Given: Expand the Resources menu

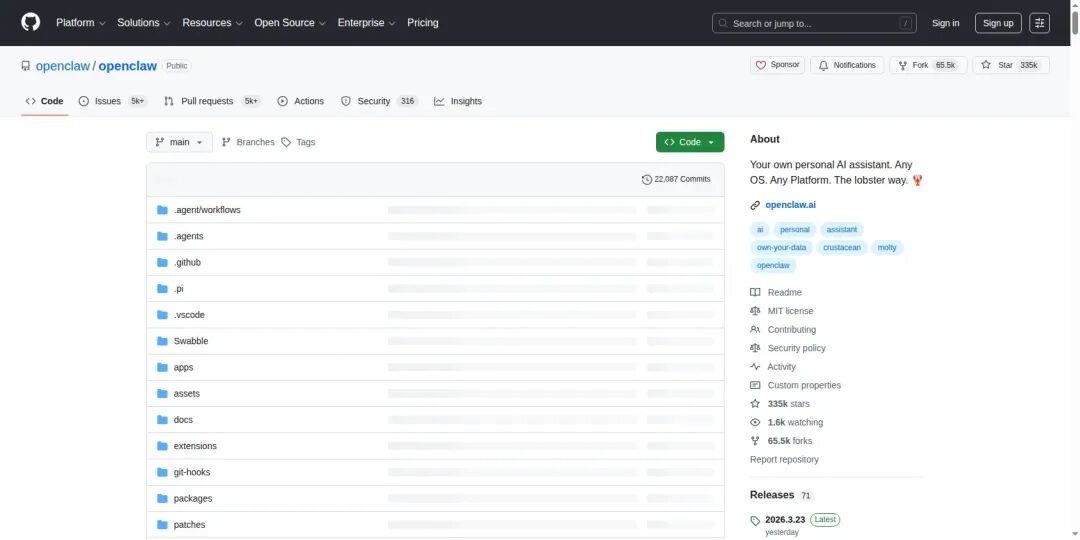Looking at the screenshot, I should coord(212,23).
